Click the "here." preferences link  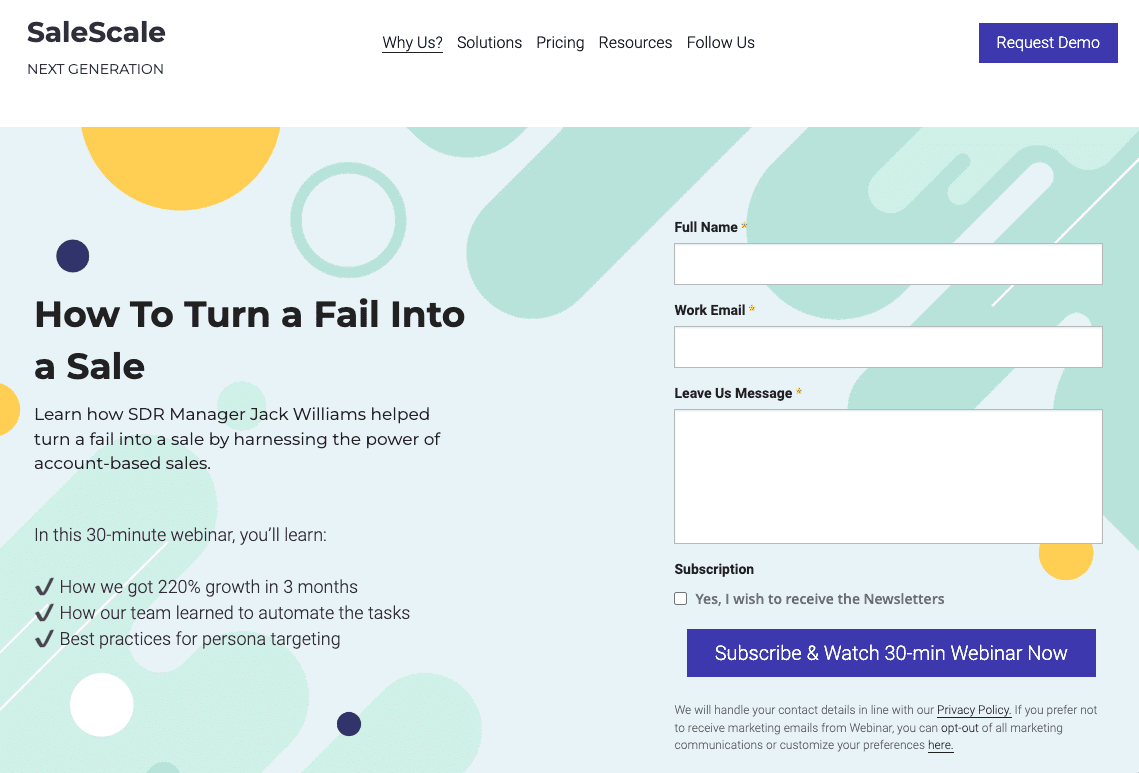pyautogui.click(x=940, y=745)
